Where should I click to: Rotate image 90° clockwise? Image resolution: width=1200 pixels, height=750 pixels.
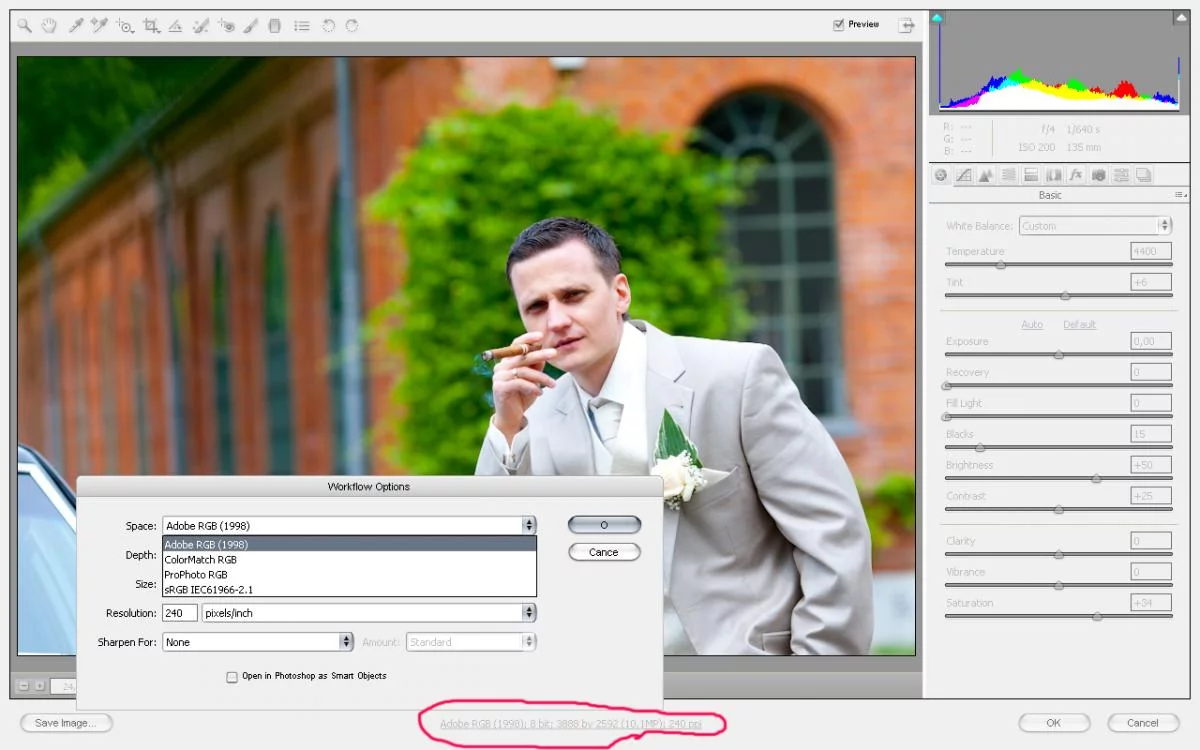[x=352, y=26]
